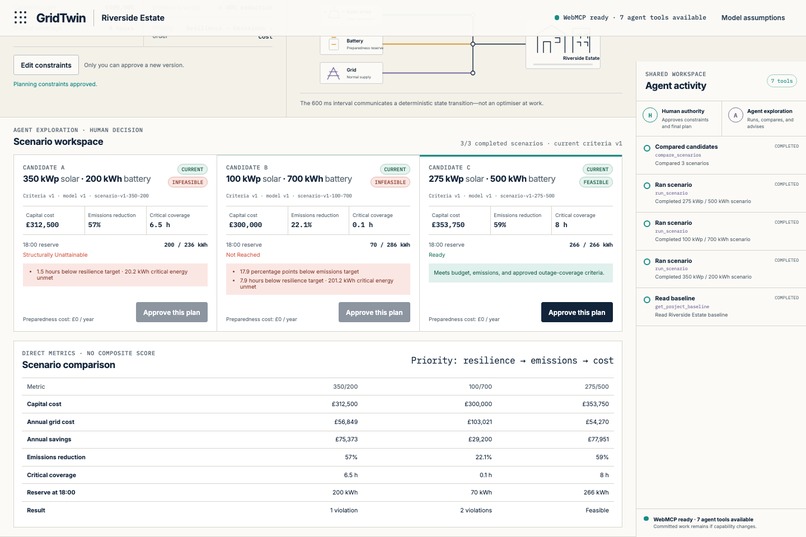Click the Critical coverage row label
The image size is (806, 537).
click(x=51, y=475)
